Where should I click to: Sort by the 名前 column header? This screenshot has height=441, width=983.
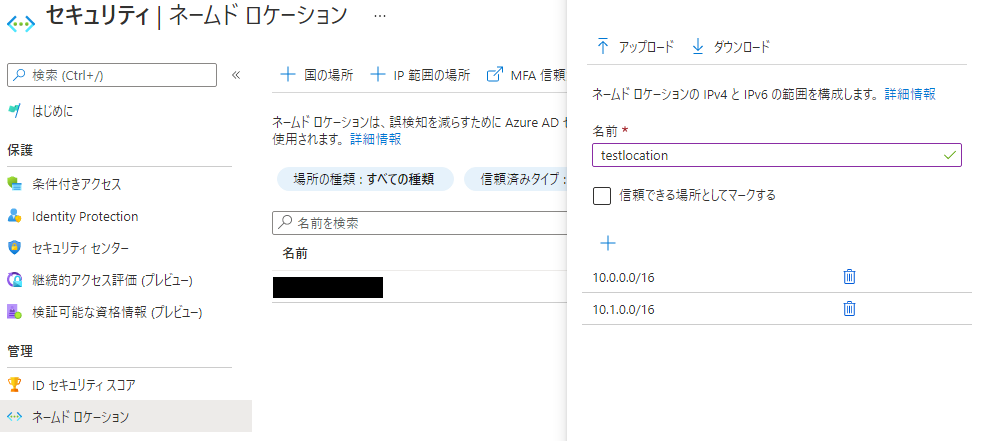pos(295,253)
